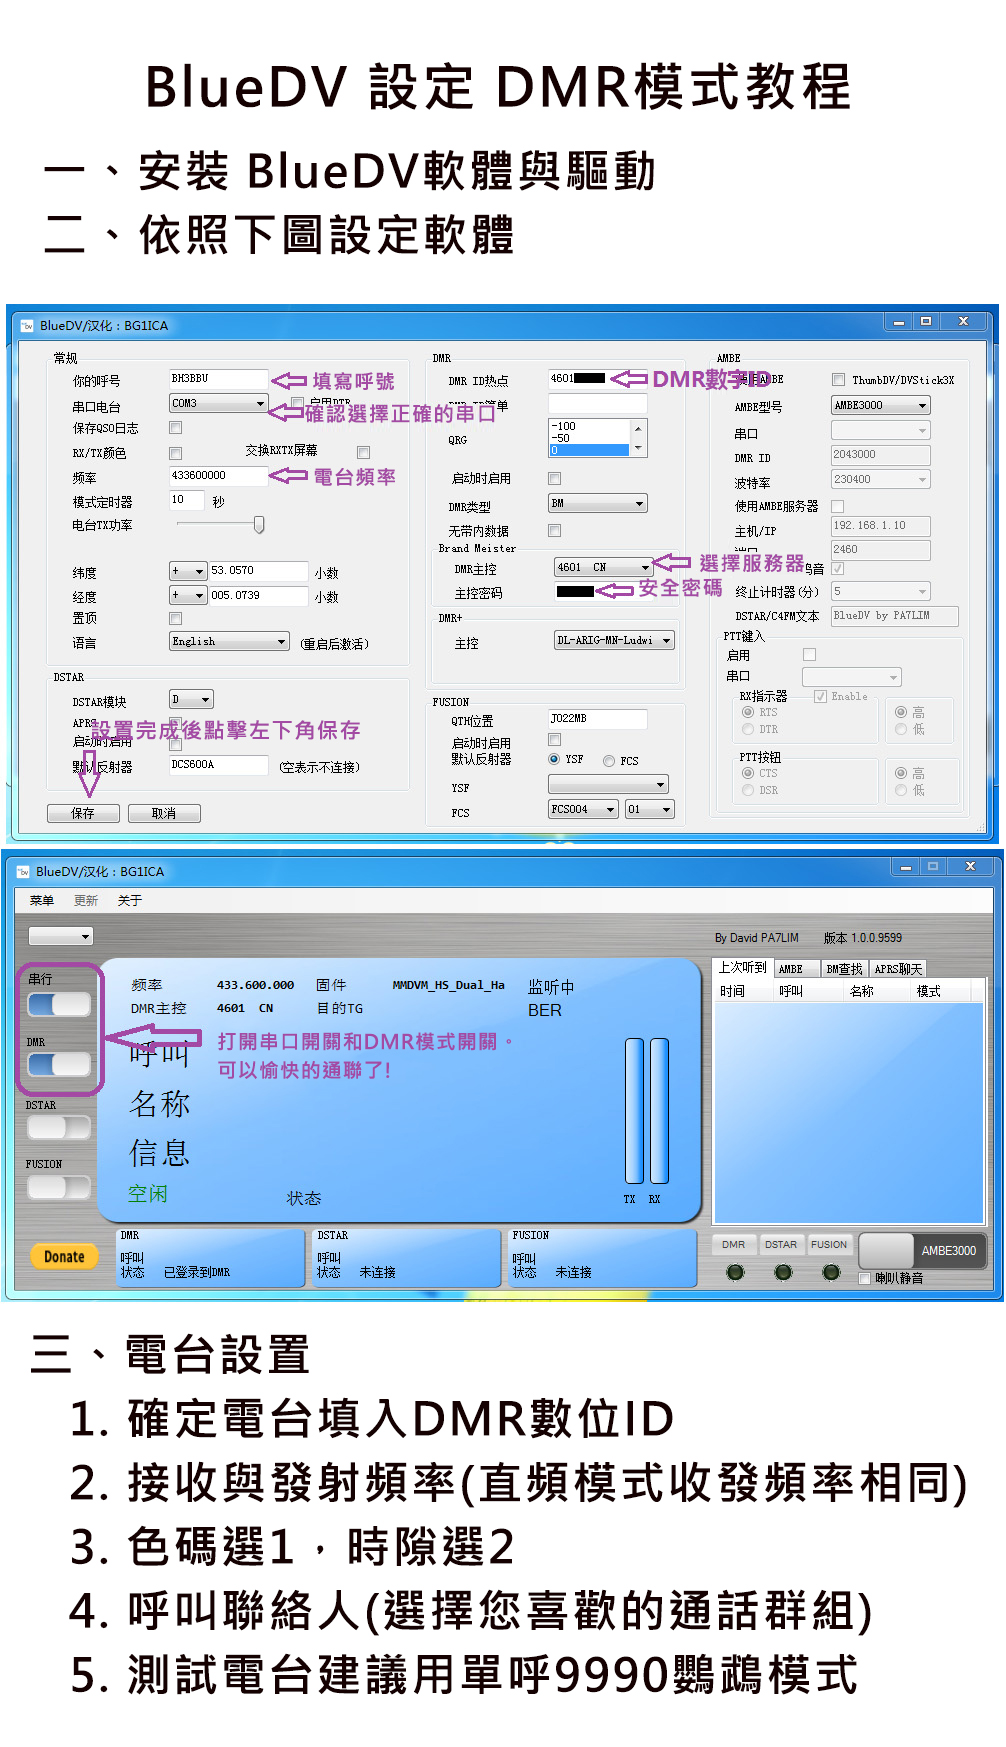Open the 更新 menu
The image size is (1006, 1747).
[x=86, y=901]
